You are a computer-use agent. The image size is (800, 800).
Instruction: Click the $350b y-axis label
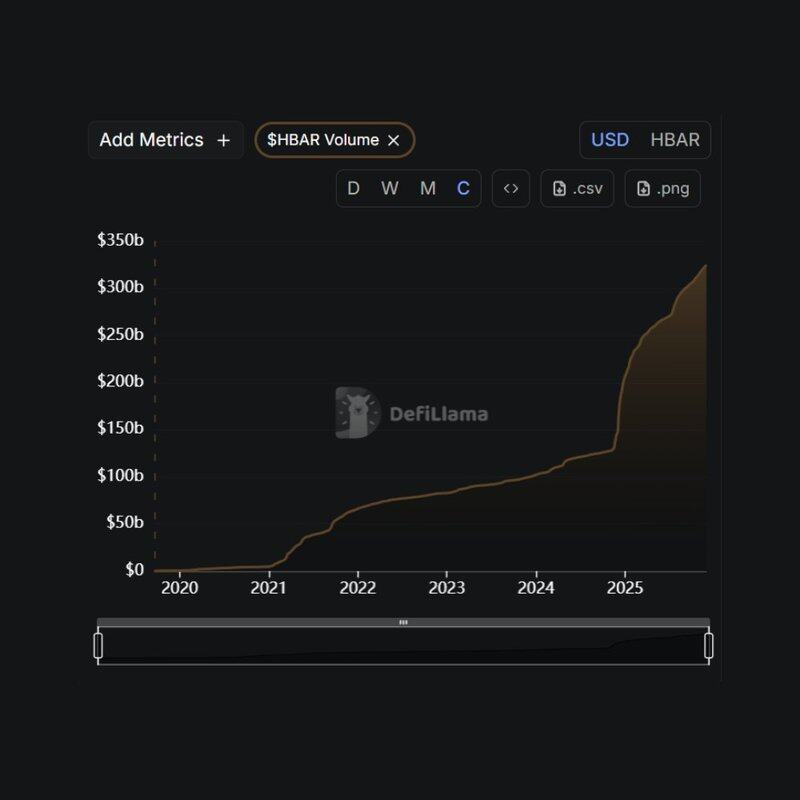coord(120,240)
